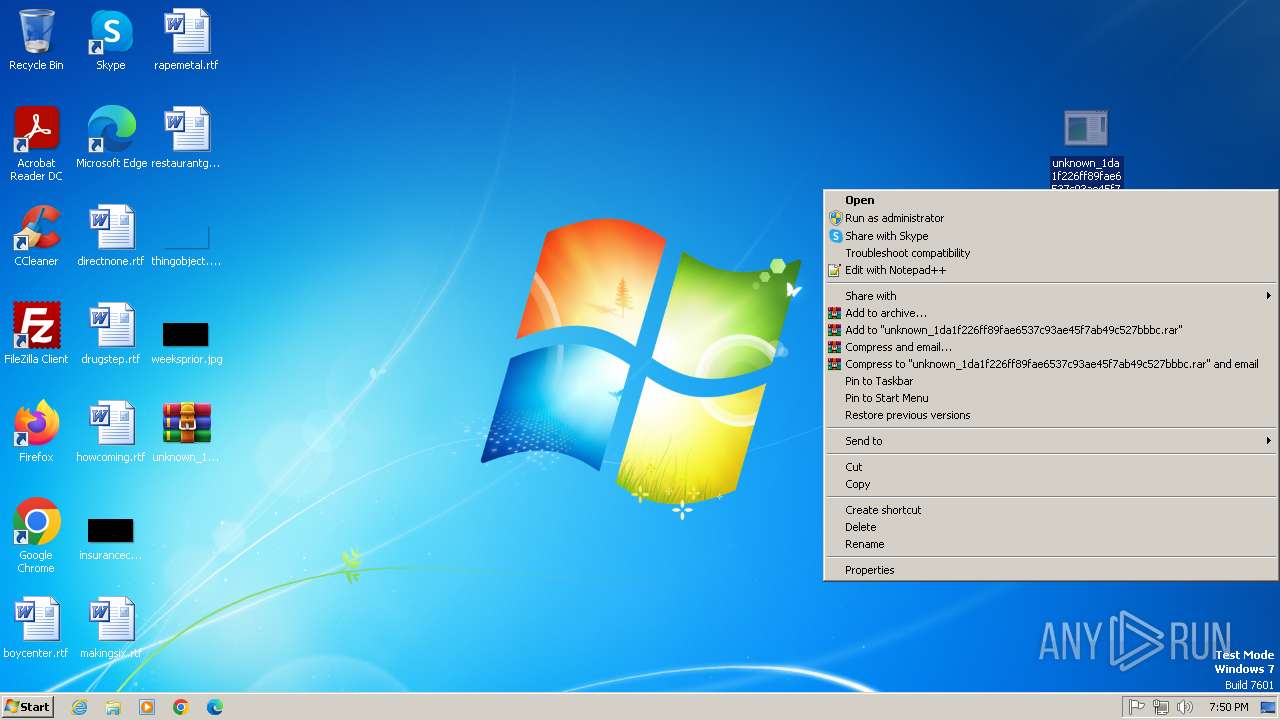Choose Troubleshoot compatibility
This screenshot has width=1280, height=720.
(1050, 253)
